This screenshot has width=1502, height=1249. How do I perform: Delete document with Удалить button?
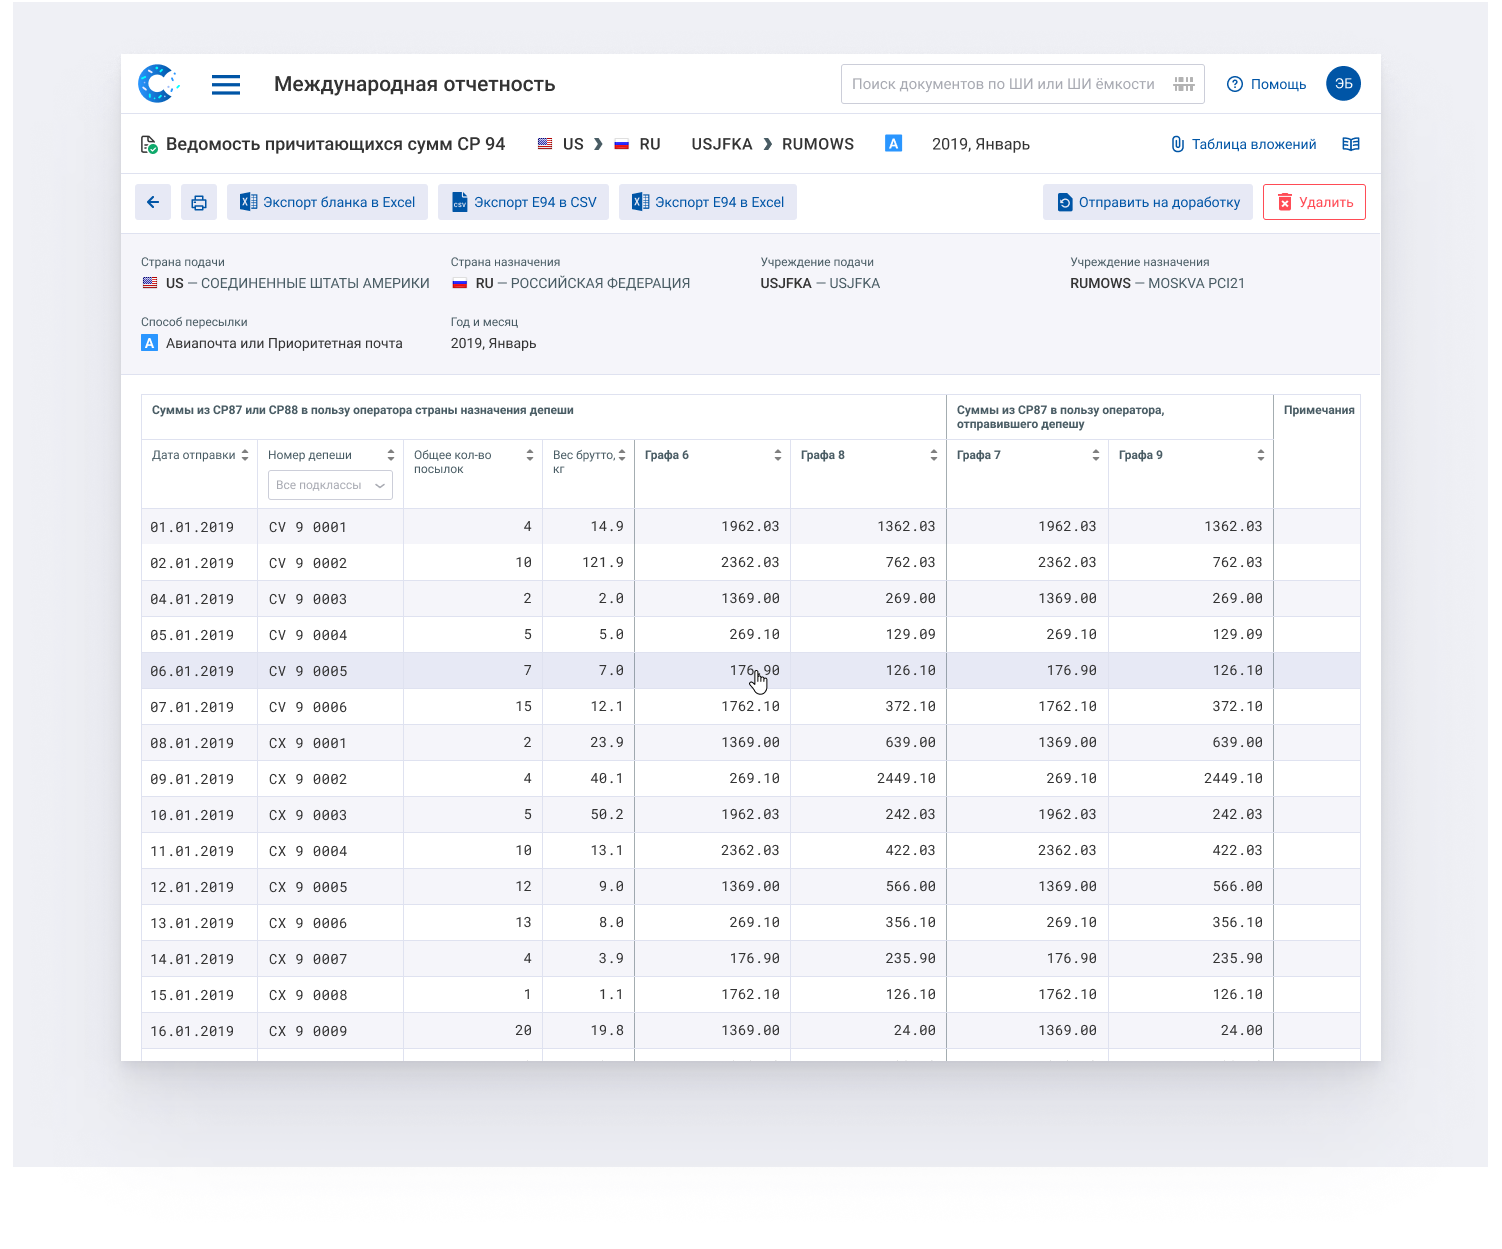tap(1314, 202)
